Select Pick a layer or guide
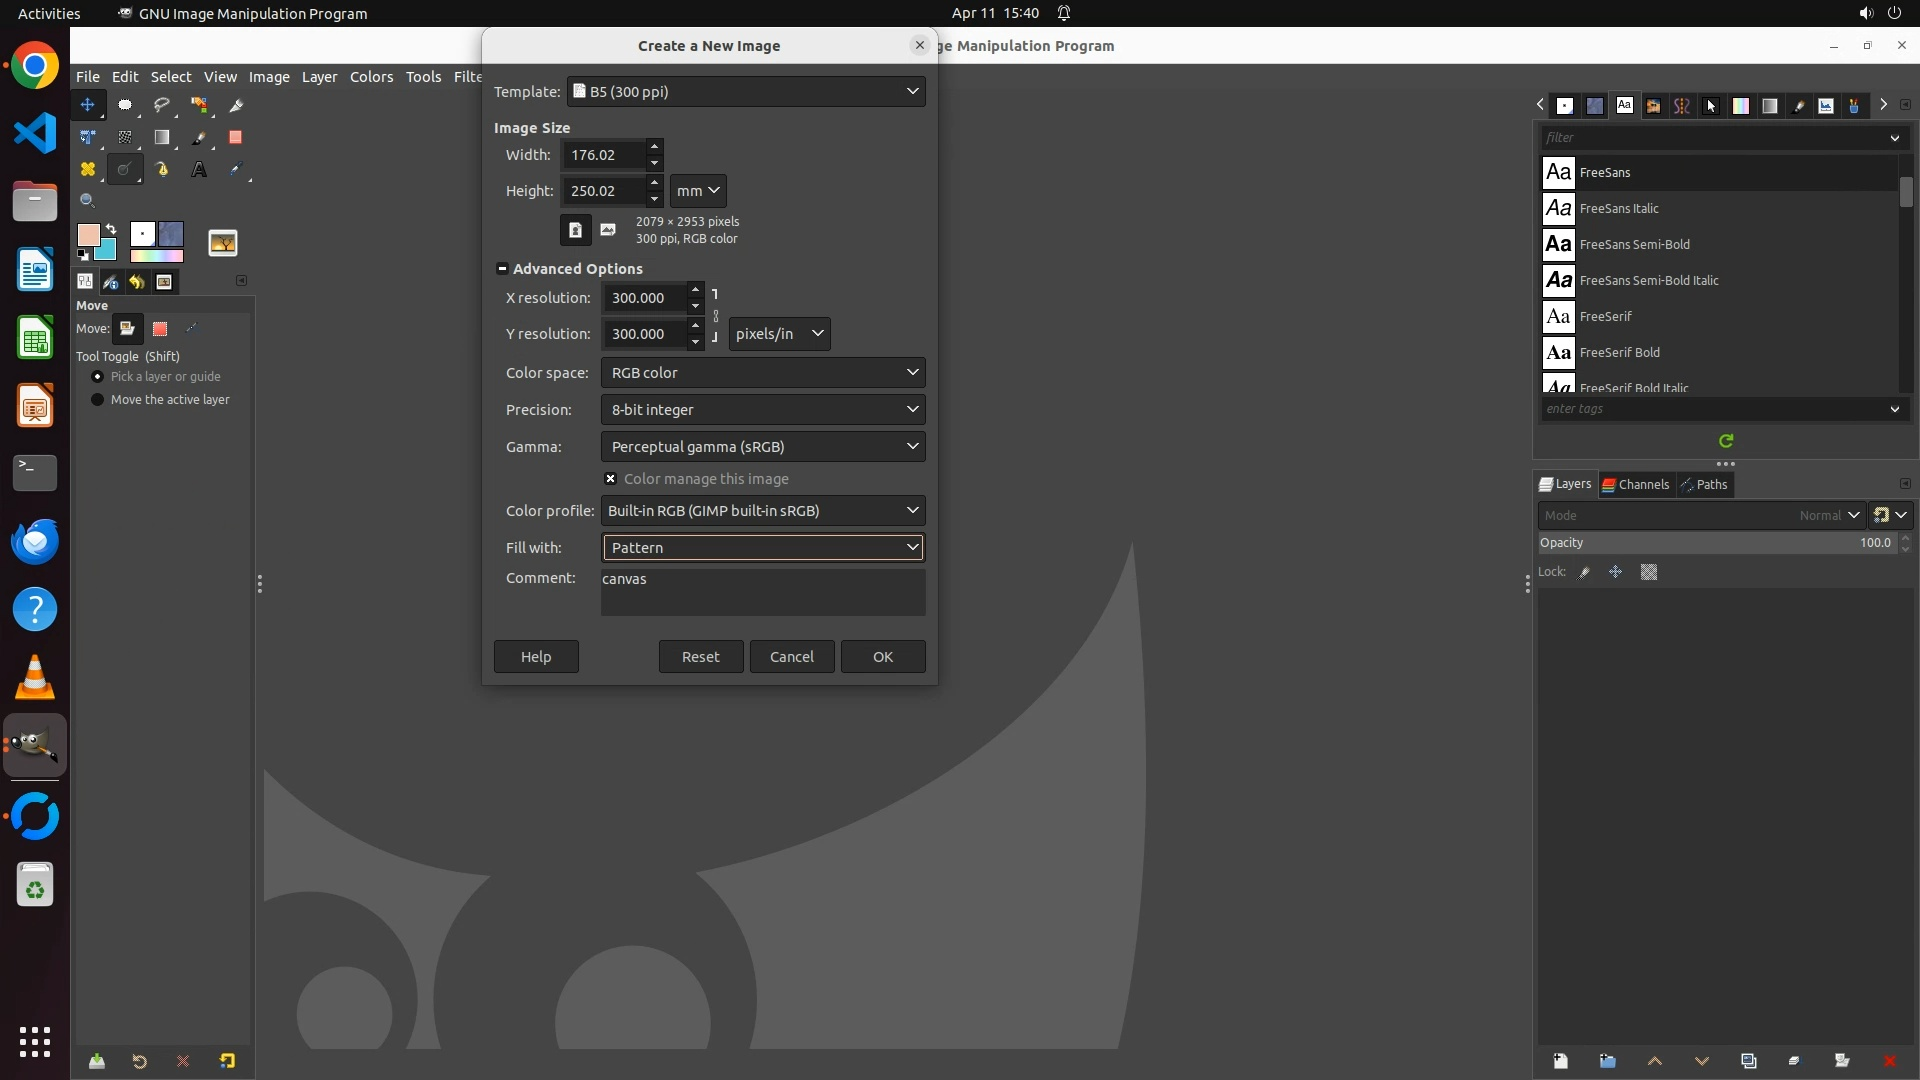Image resolution: width=1920 pixels, height=1080 pixels. click(x=98, y=377)
